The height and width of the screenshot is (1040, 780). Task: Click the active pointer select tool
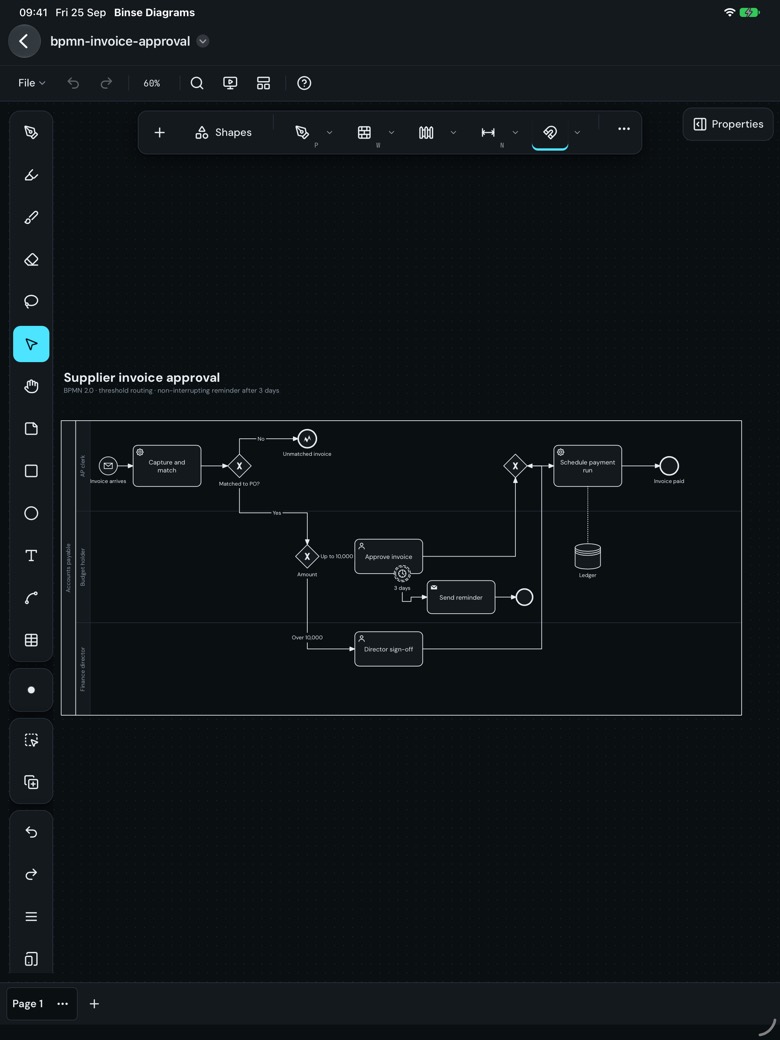coord(31,344)
